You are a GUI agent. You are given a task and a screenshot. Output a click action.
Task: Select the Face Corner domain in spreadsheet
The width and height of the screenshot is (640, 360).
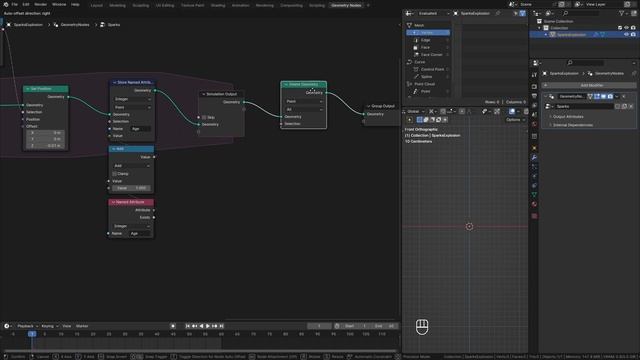click(x=431, y=55)
